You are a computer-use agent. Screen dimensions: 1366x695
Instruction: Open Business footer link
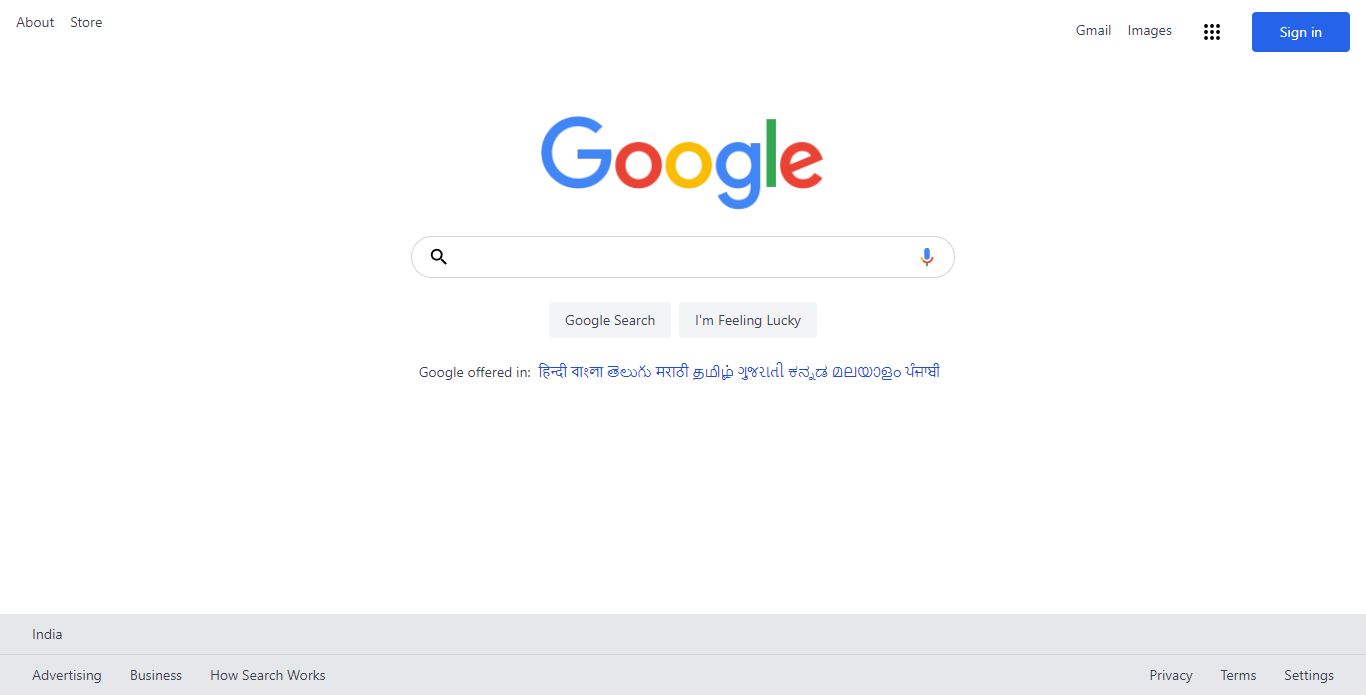pyautogui.click(x=156, y=675)
